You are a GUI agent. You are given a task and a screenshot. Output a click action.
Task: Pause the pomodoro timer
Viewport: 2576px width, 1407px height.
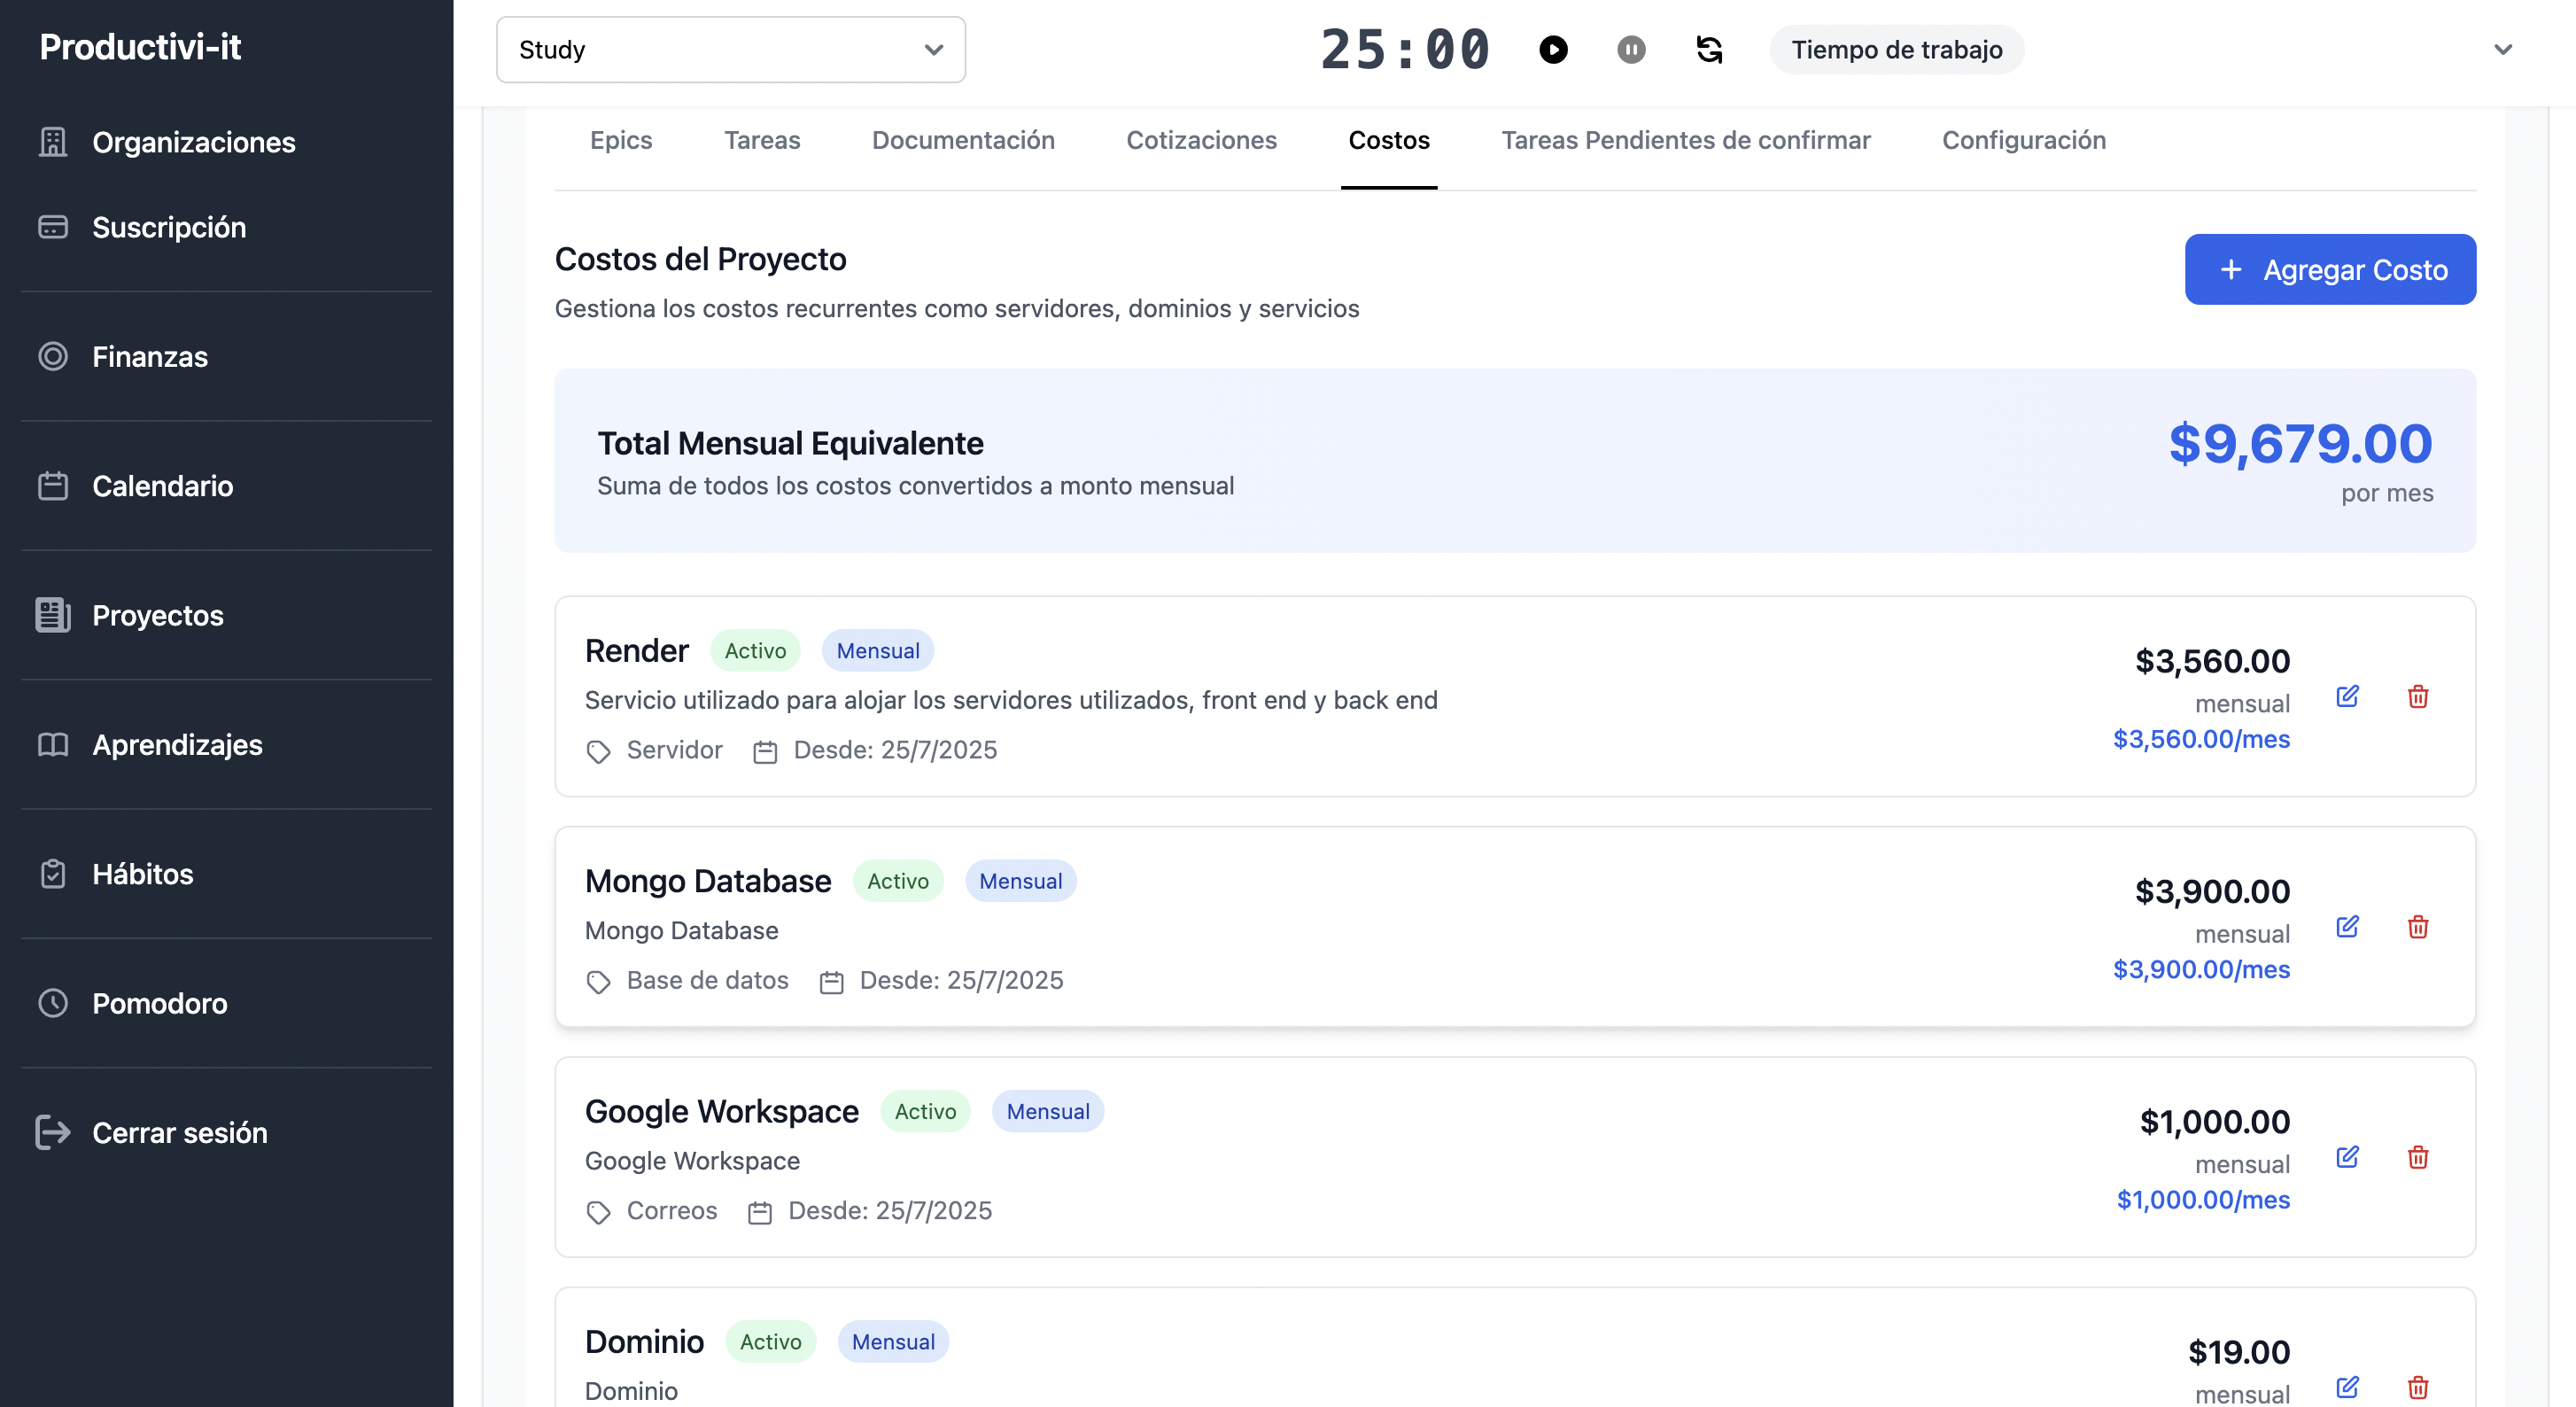pyautogui.click(x=1631, y=49)
